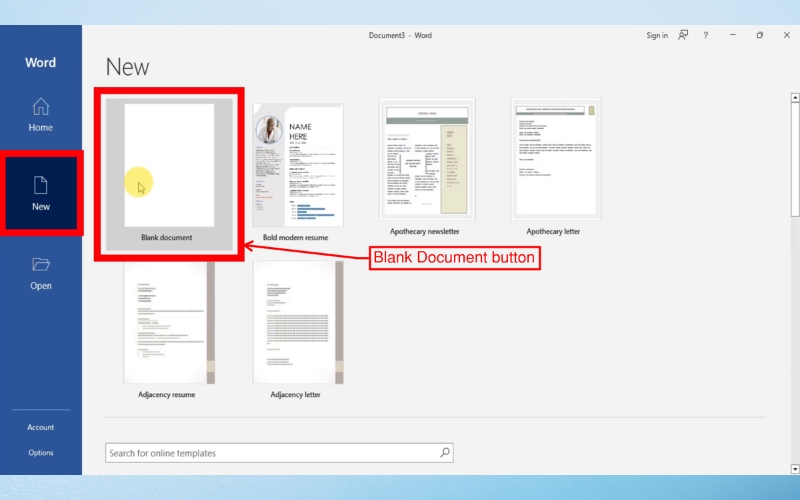The height and width of the screenshot is (500, 800).
Task: Minimize the Word window
Action: (x=733, y=35)
